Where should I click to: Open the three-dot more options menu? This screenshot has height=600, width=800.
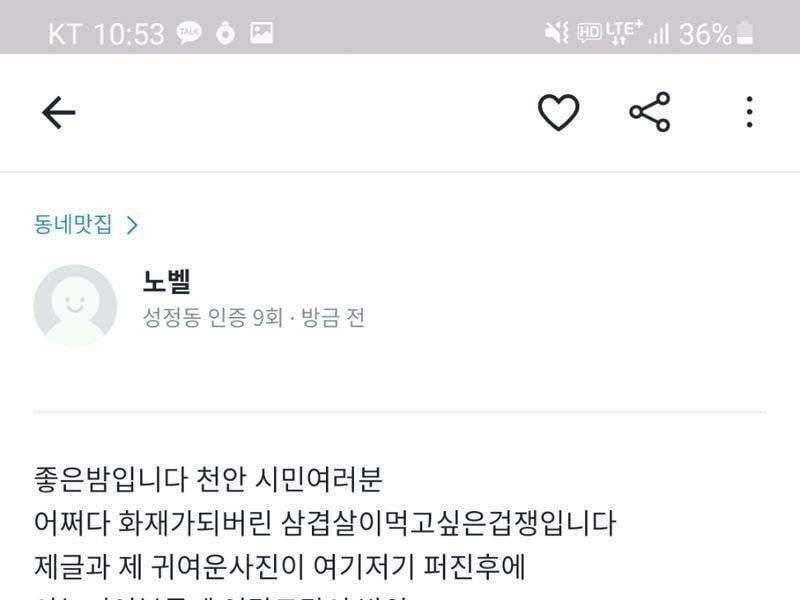point(749,112)
